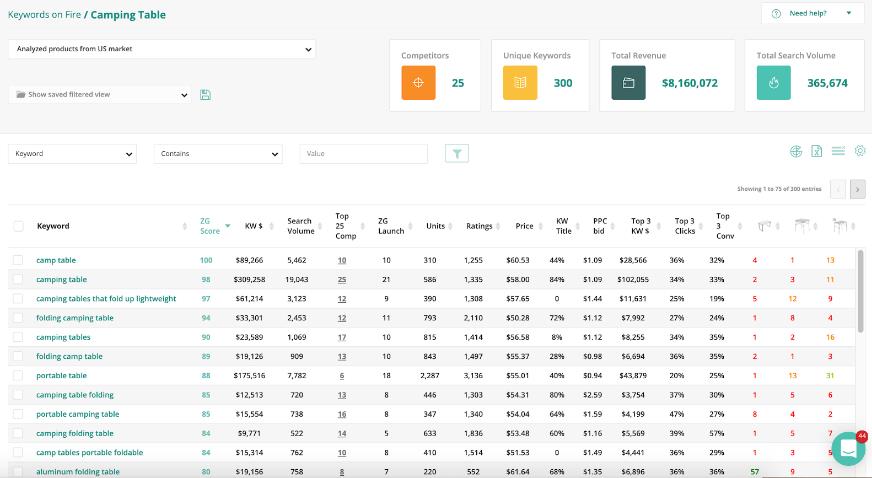Click in the filter Value input field
Screen dimensions: 872x478
(364, 154)
